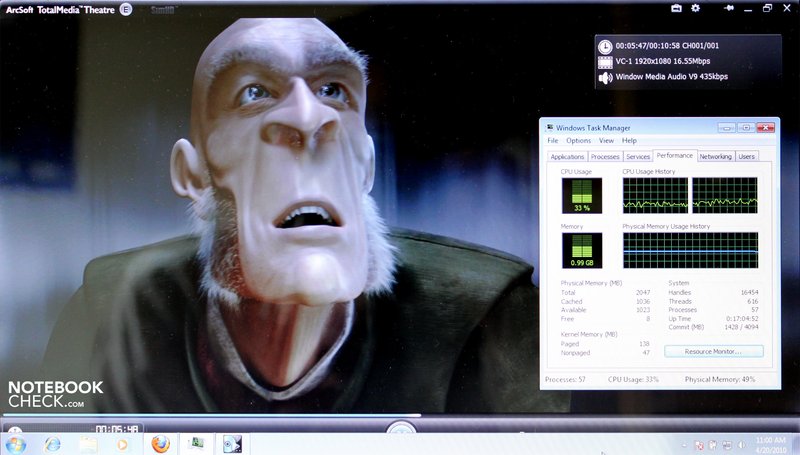Click the CPU Usage gauge showing 33 %
Screen dimensions: 800x455
tap(582, 195)
